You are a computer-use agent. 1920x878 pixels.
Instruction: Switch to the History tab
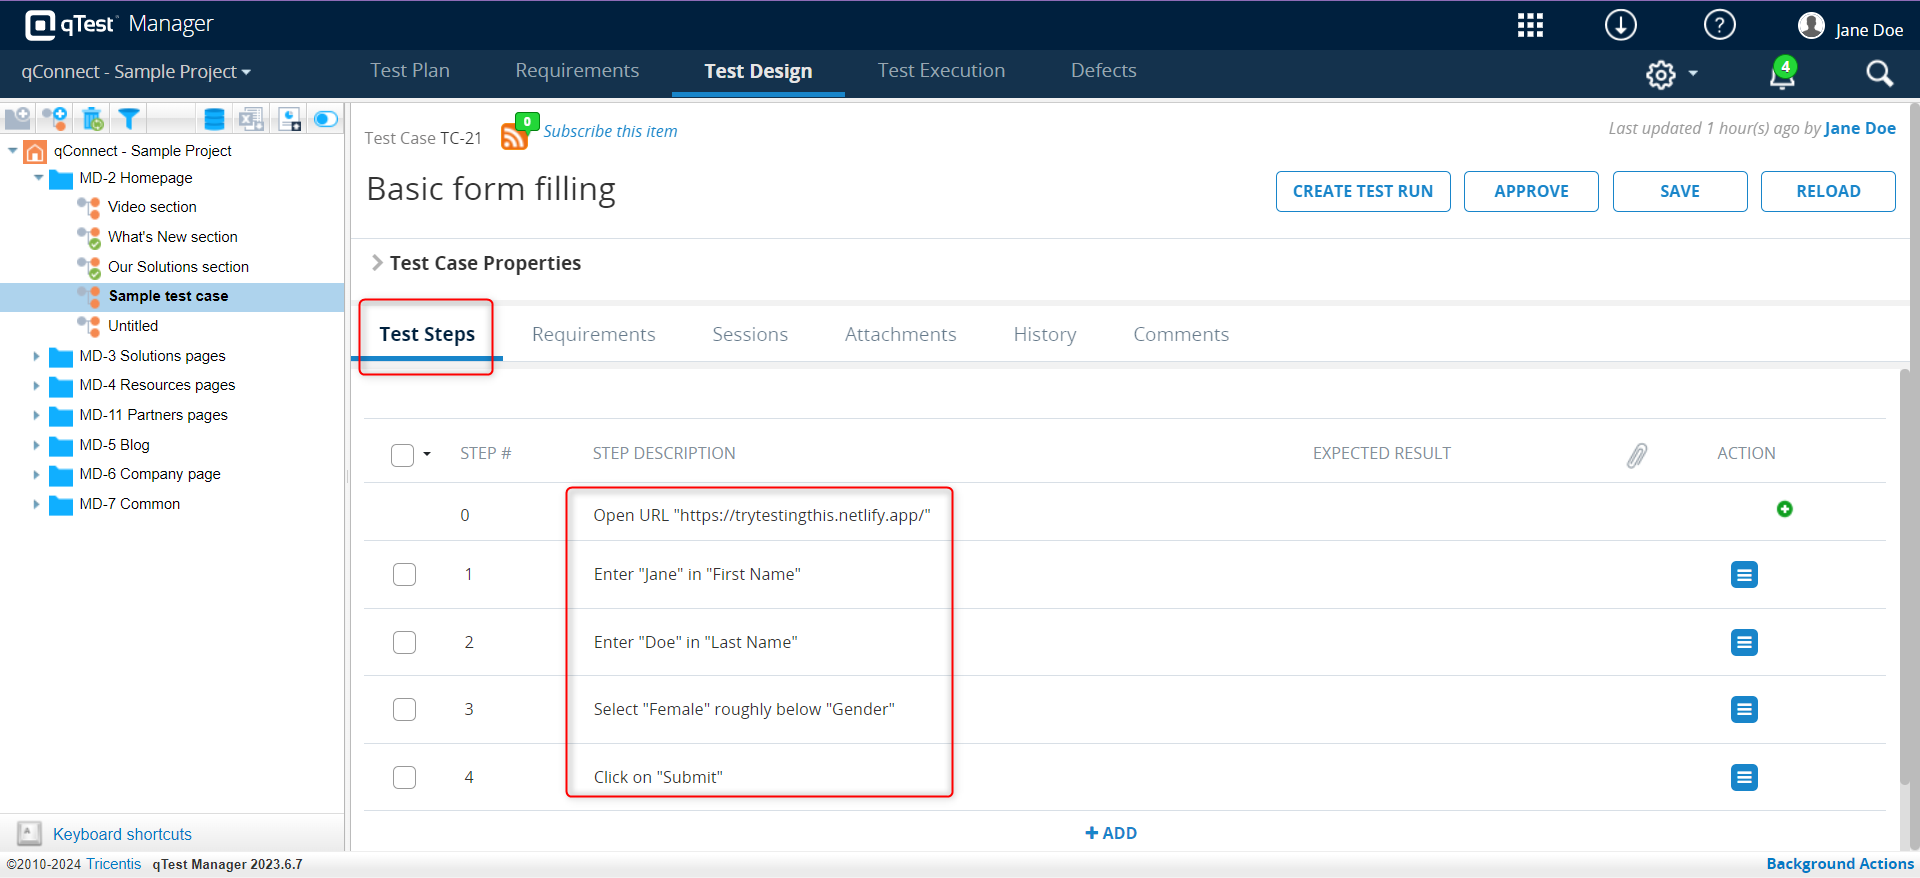[1044, 335]
